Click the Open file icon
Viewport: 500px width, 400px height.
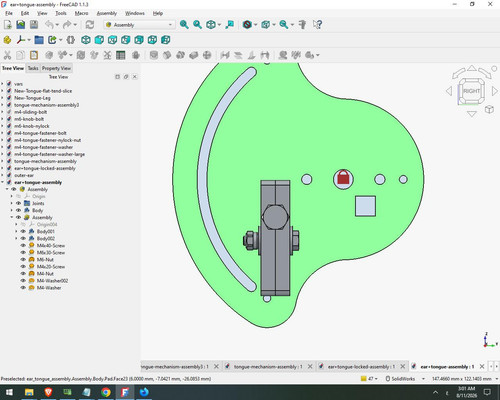click(x=21, y=25)
